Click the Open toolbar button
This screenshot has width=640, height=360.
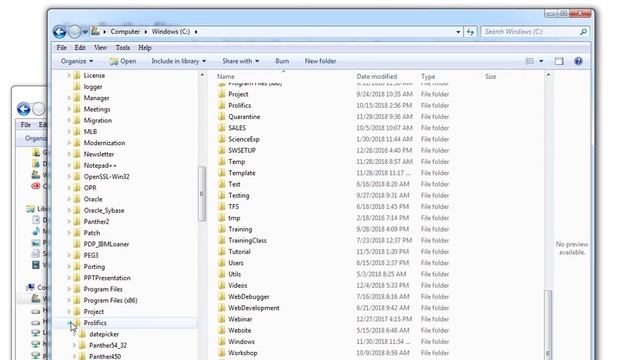[123, 61]
